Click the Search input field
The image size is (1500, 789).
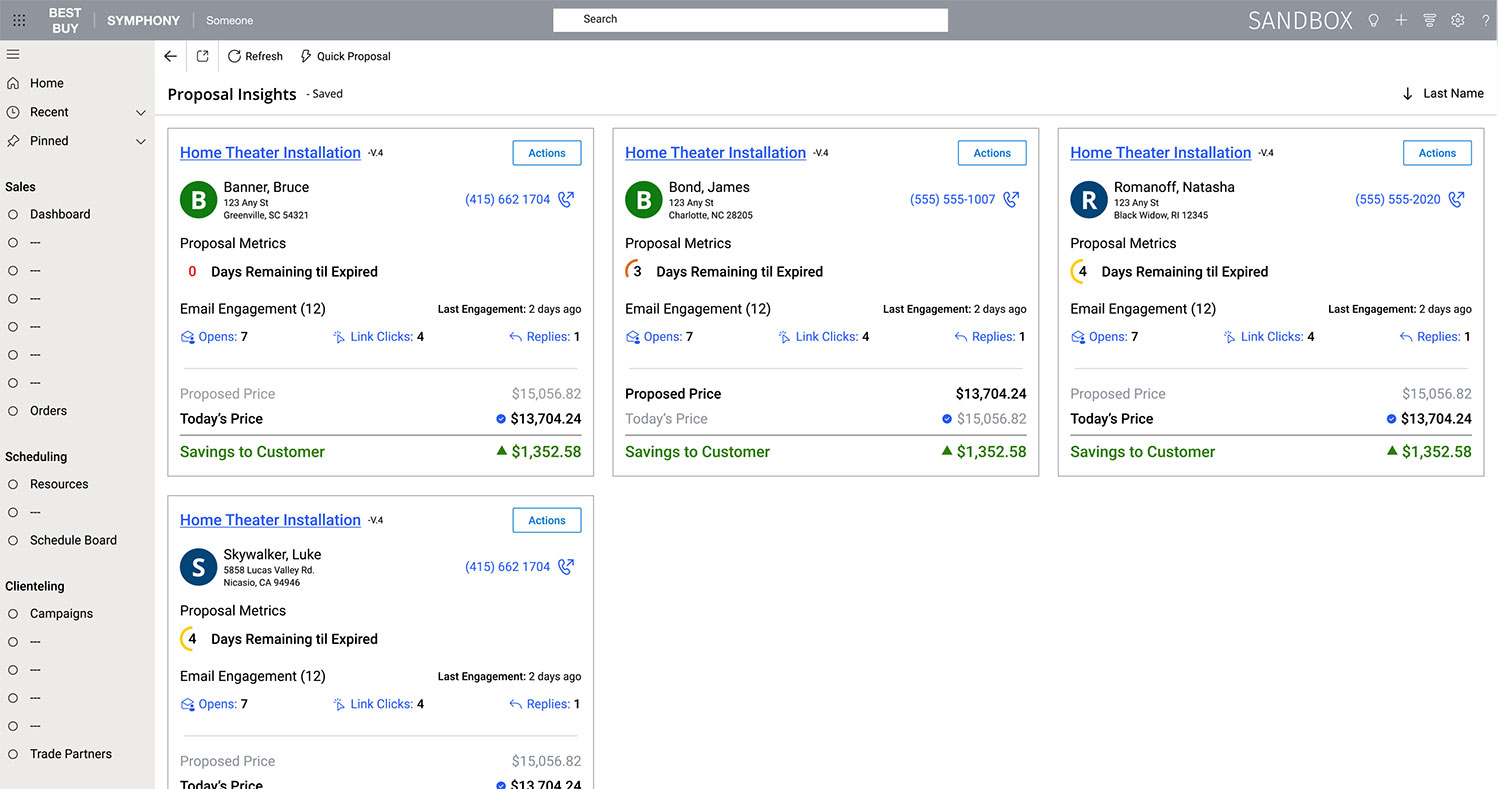(x=750, y=20)
